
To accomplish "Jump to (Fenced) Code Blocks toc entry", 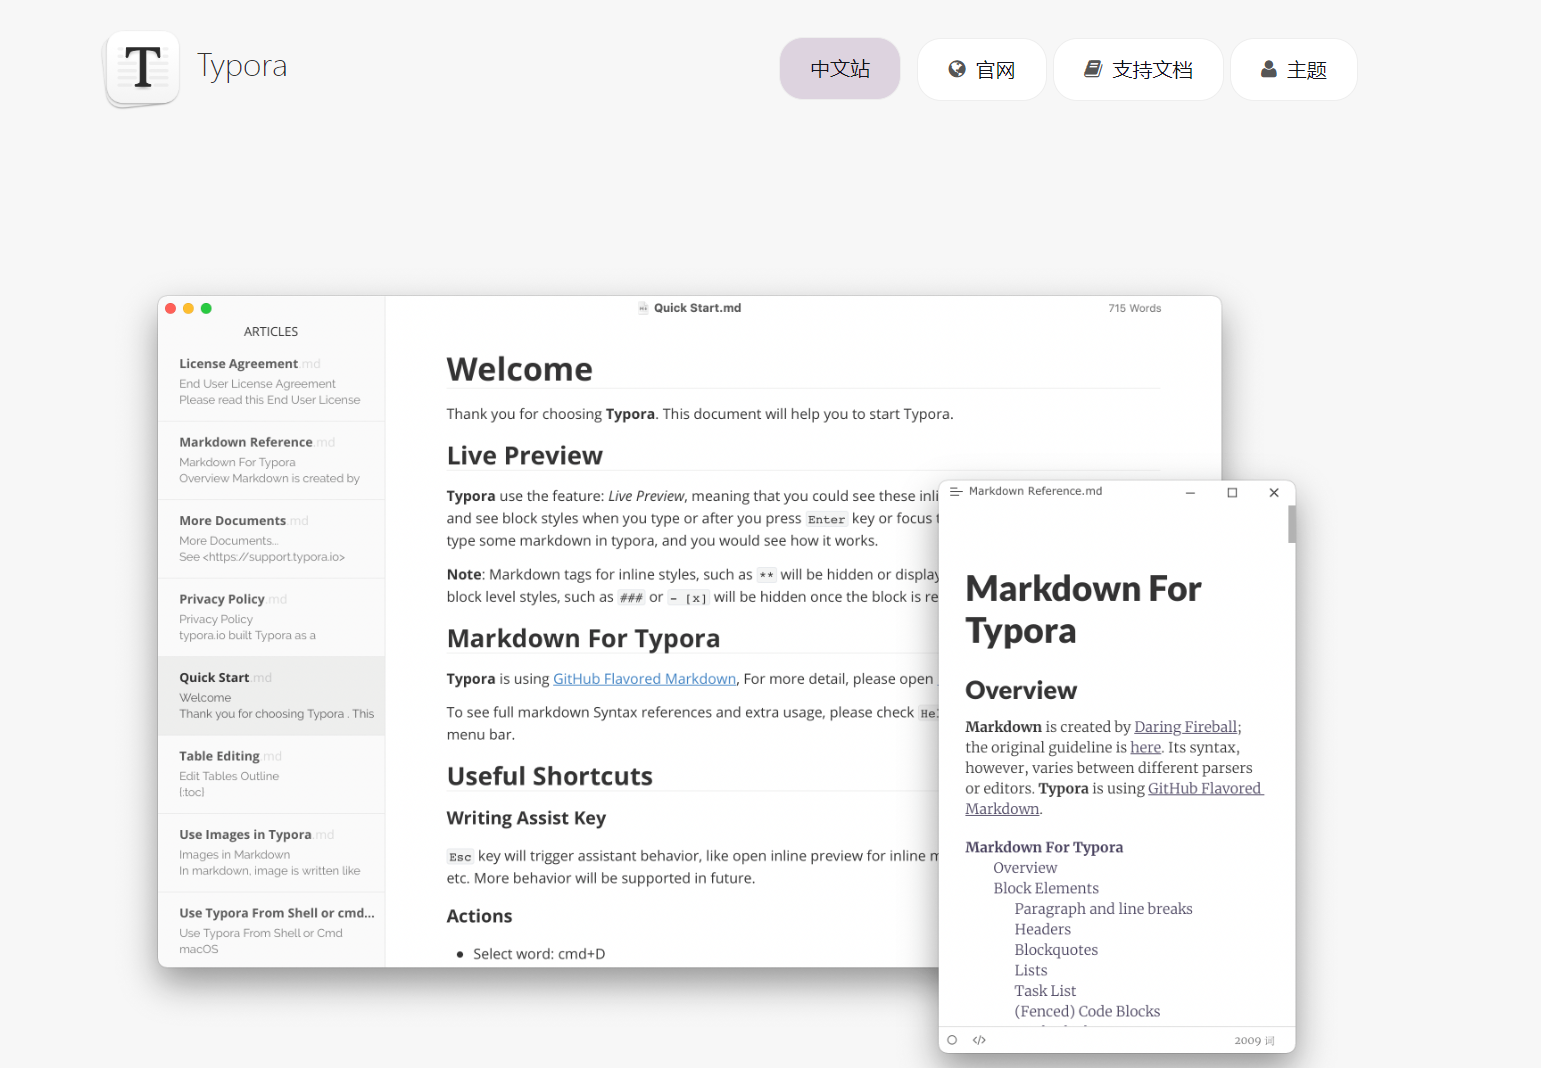I will [1087, 1011].
